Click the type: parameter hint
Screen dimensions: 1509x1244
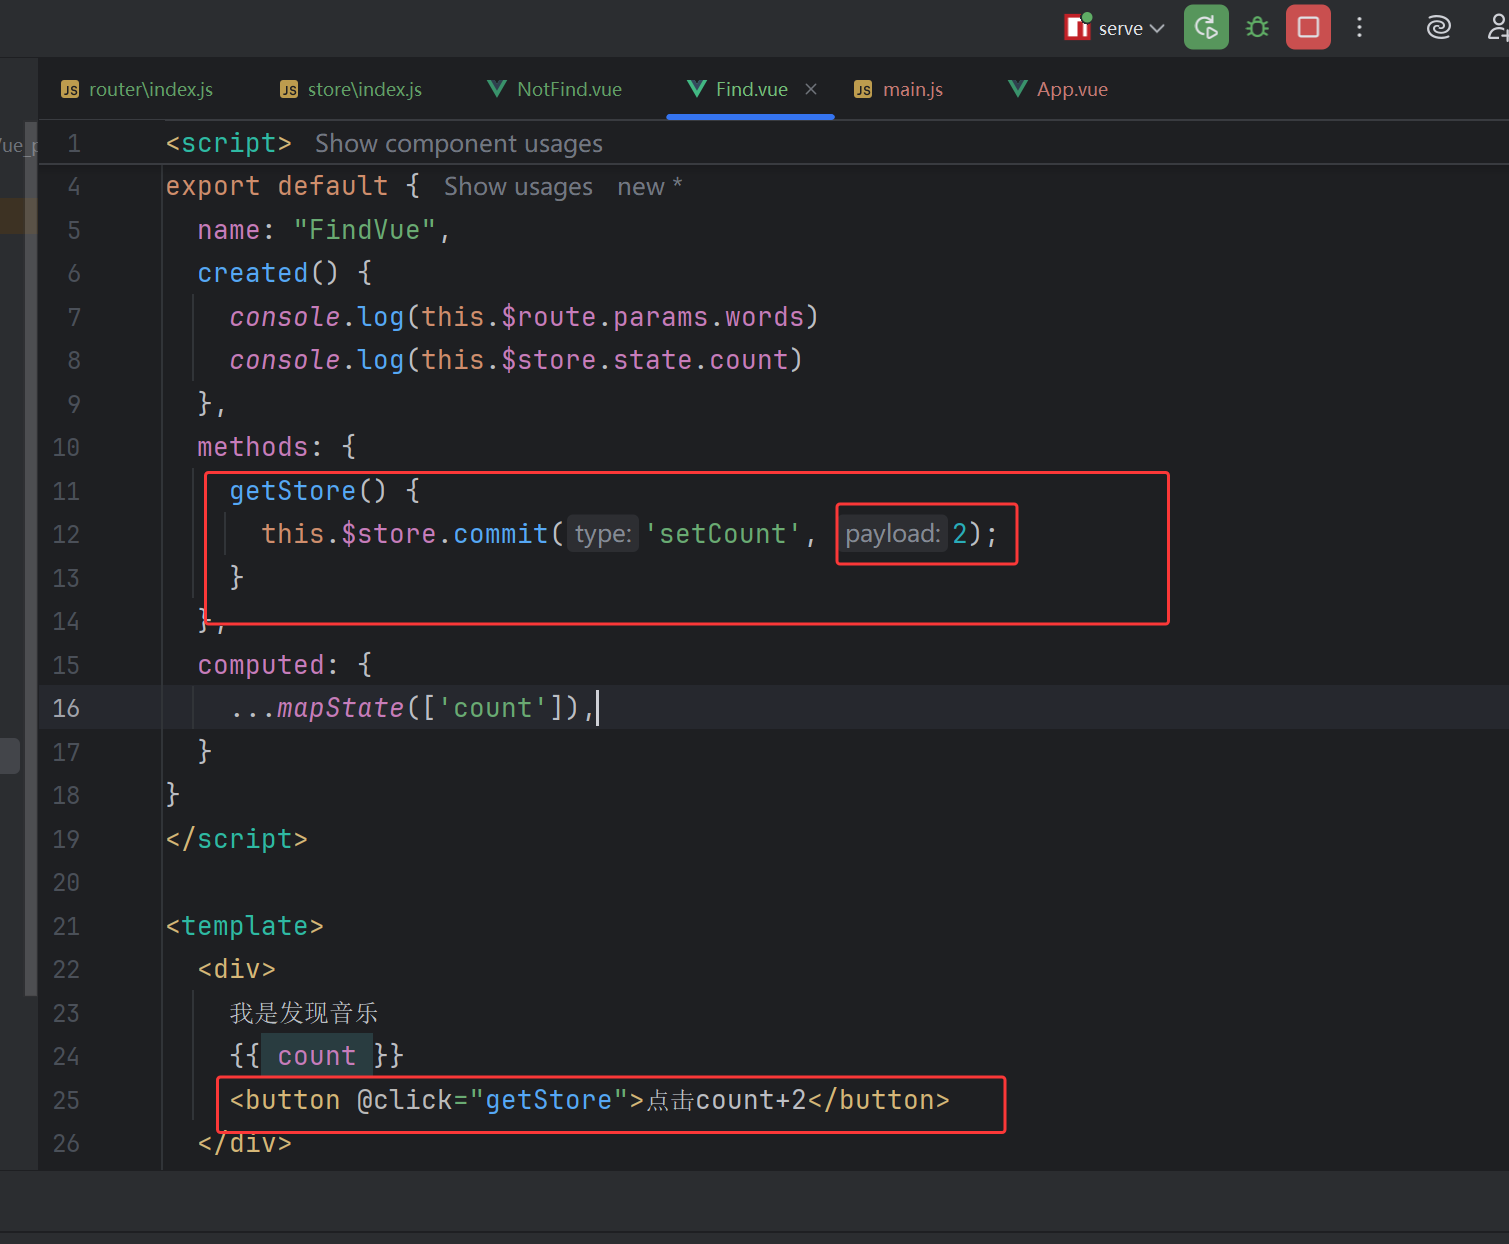coord(603,534)
